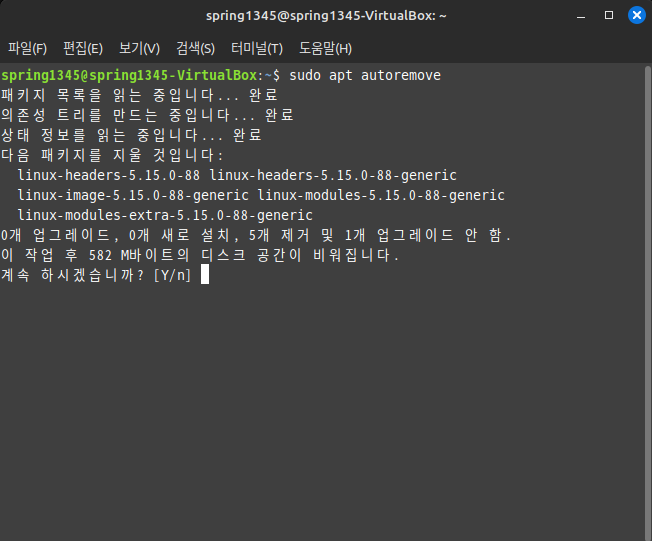The height and width of the screenshot is (541, 652).
Task: Click the '[Y/n]' confirmation prompt
Action: (x=172, y=275)
